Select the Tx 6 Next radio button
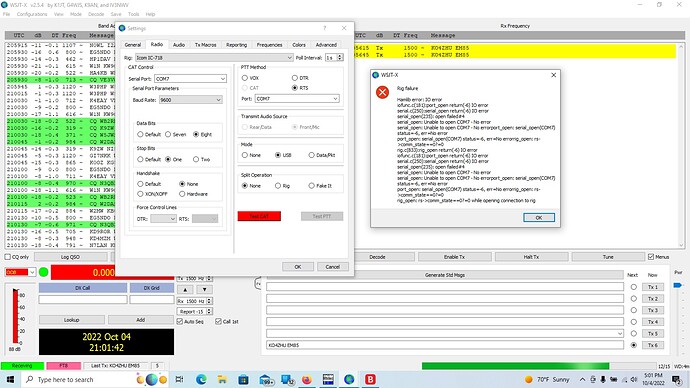This screenshot has height=388, width=690. pyautogui.click(x=634, y=345)
